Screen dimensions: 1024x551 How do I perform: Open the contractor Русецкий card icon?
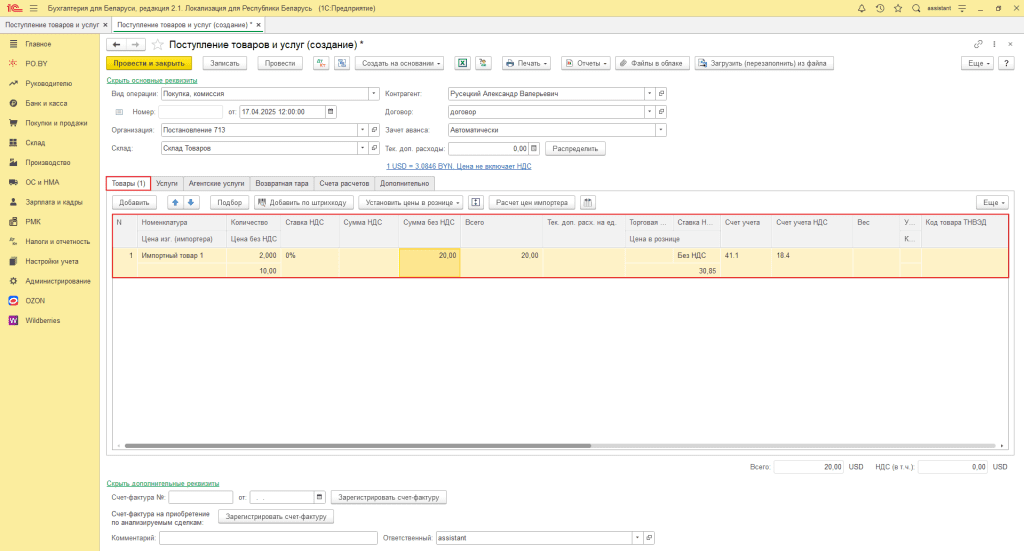(661, 93)
